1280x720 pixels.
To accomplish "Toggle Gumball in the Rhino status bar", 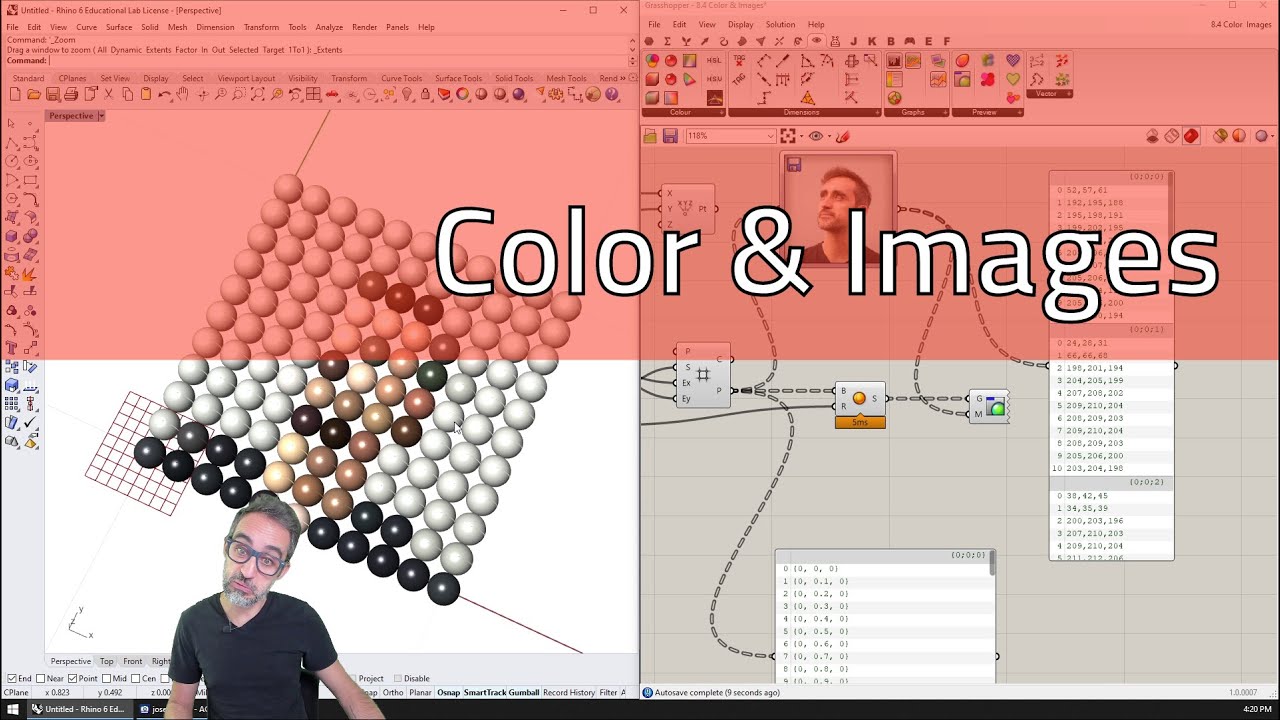I will tap(524, 692).
